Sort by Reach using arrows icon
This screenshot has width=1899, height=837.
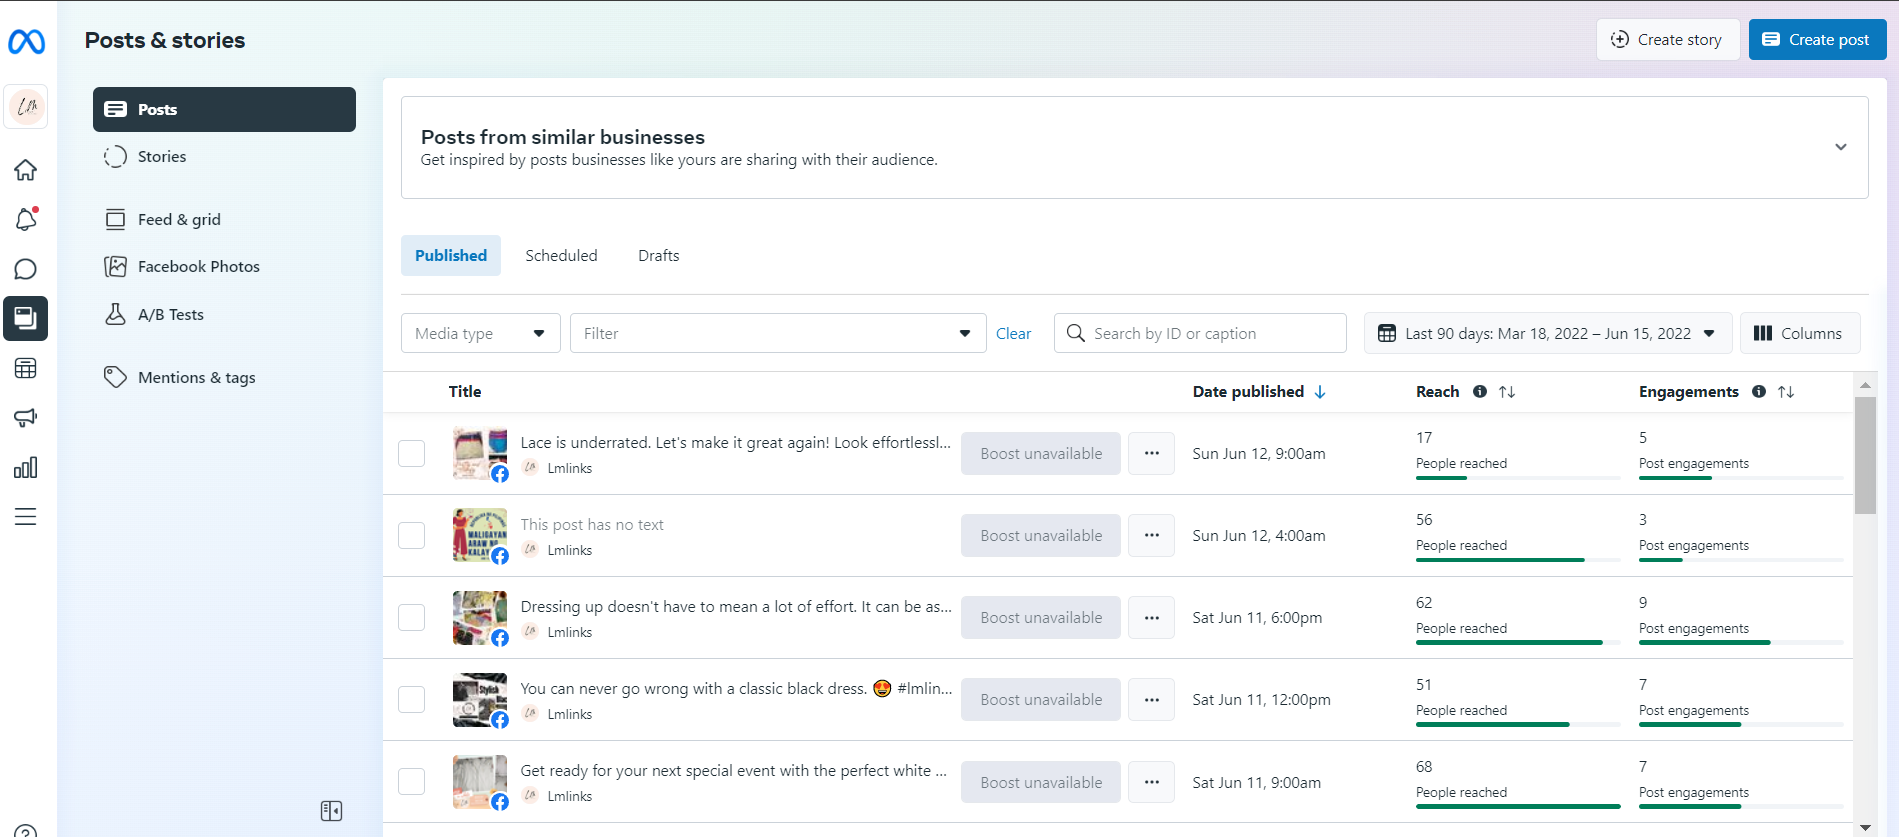(x=1507, y=392)
